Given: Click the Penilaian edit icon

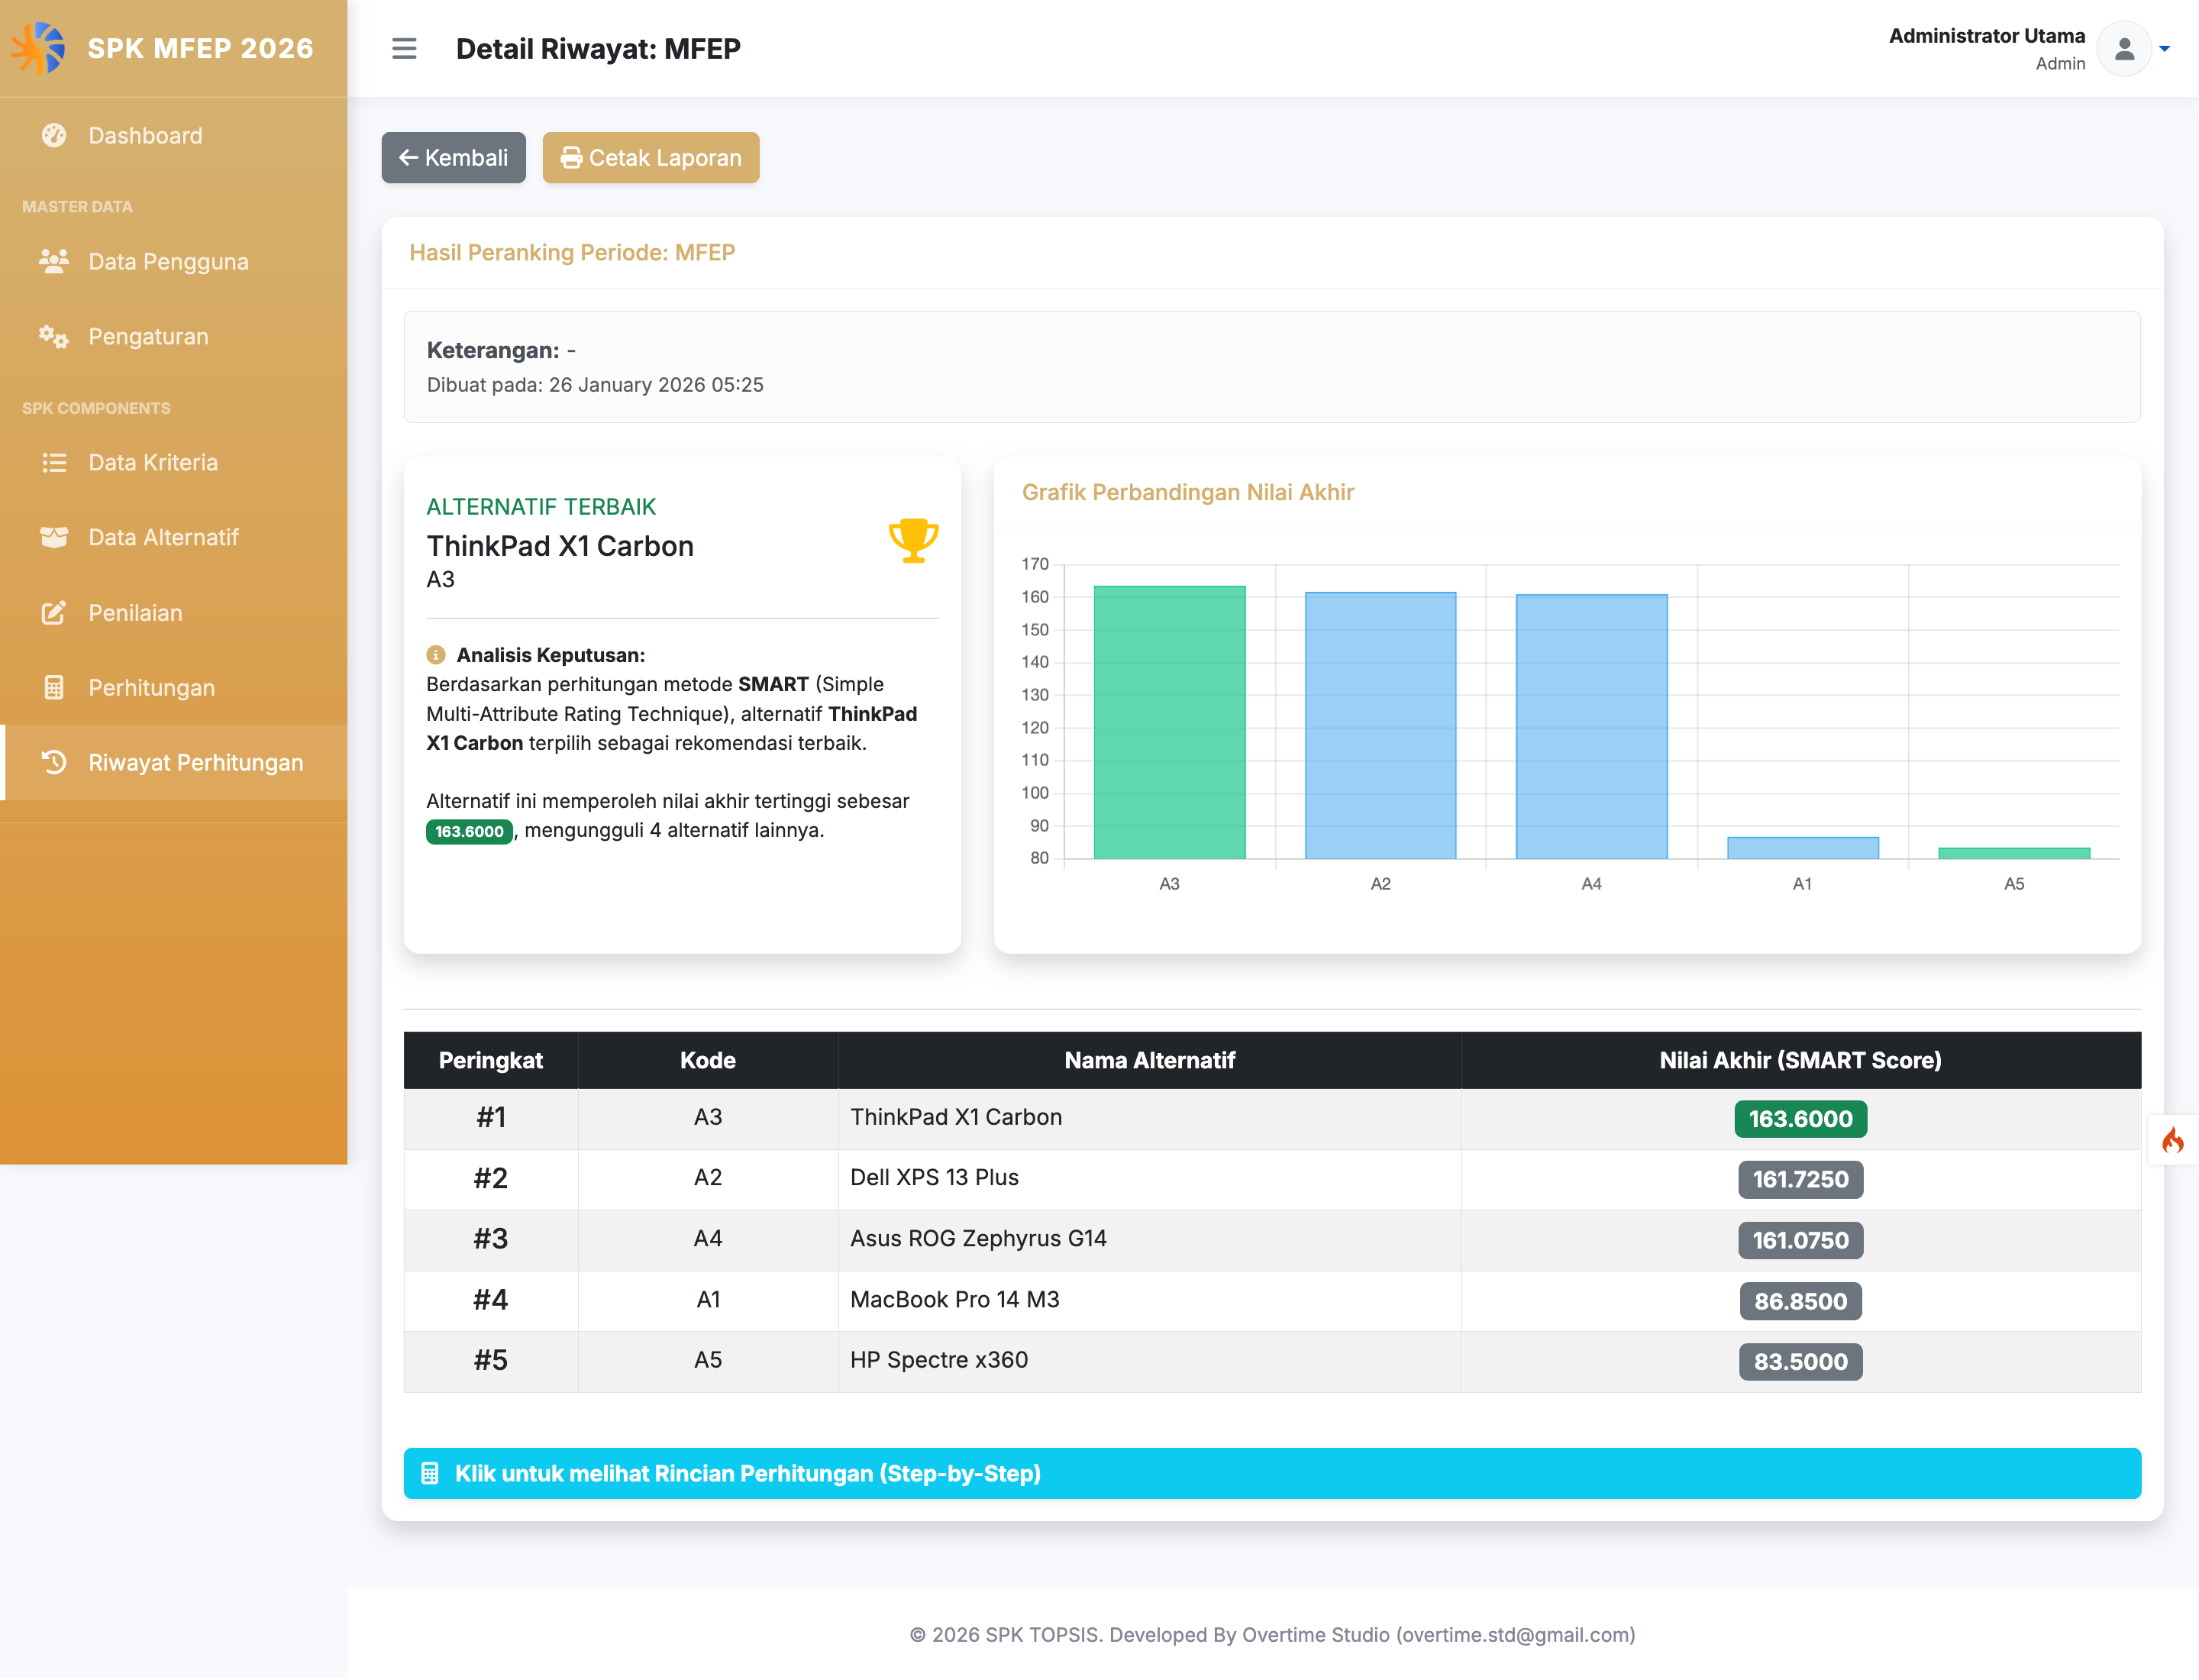Looking at the screenshot, I should [x=54, y=613].
